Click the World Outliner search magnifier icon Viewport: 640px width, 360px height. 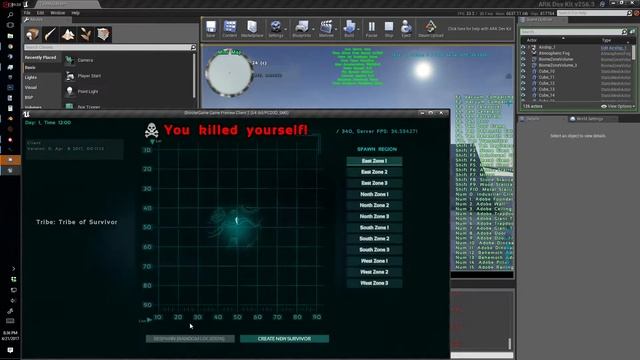(x=624, y=31)
